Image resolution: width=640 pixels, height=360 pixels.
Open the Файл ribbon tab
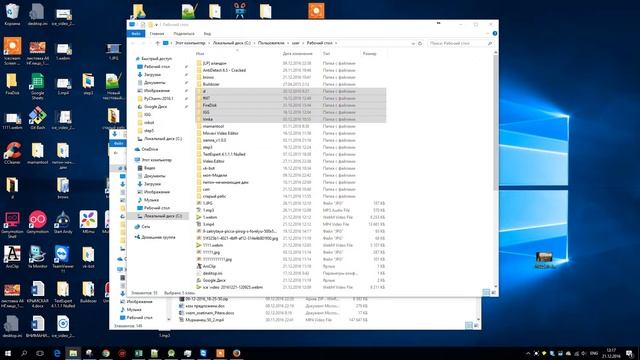136,33
